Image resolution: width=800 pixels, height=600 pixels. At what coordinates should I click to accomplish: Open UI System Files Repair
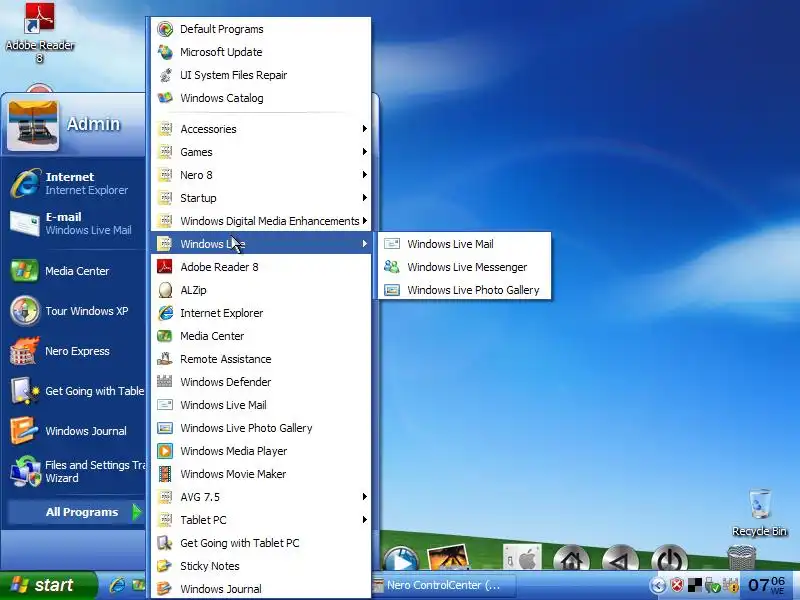(261, 75)
